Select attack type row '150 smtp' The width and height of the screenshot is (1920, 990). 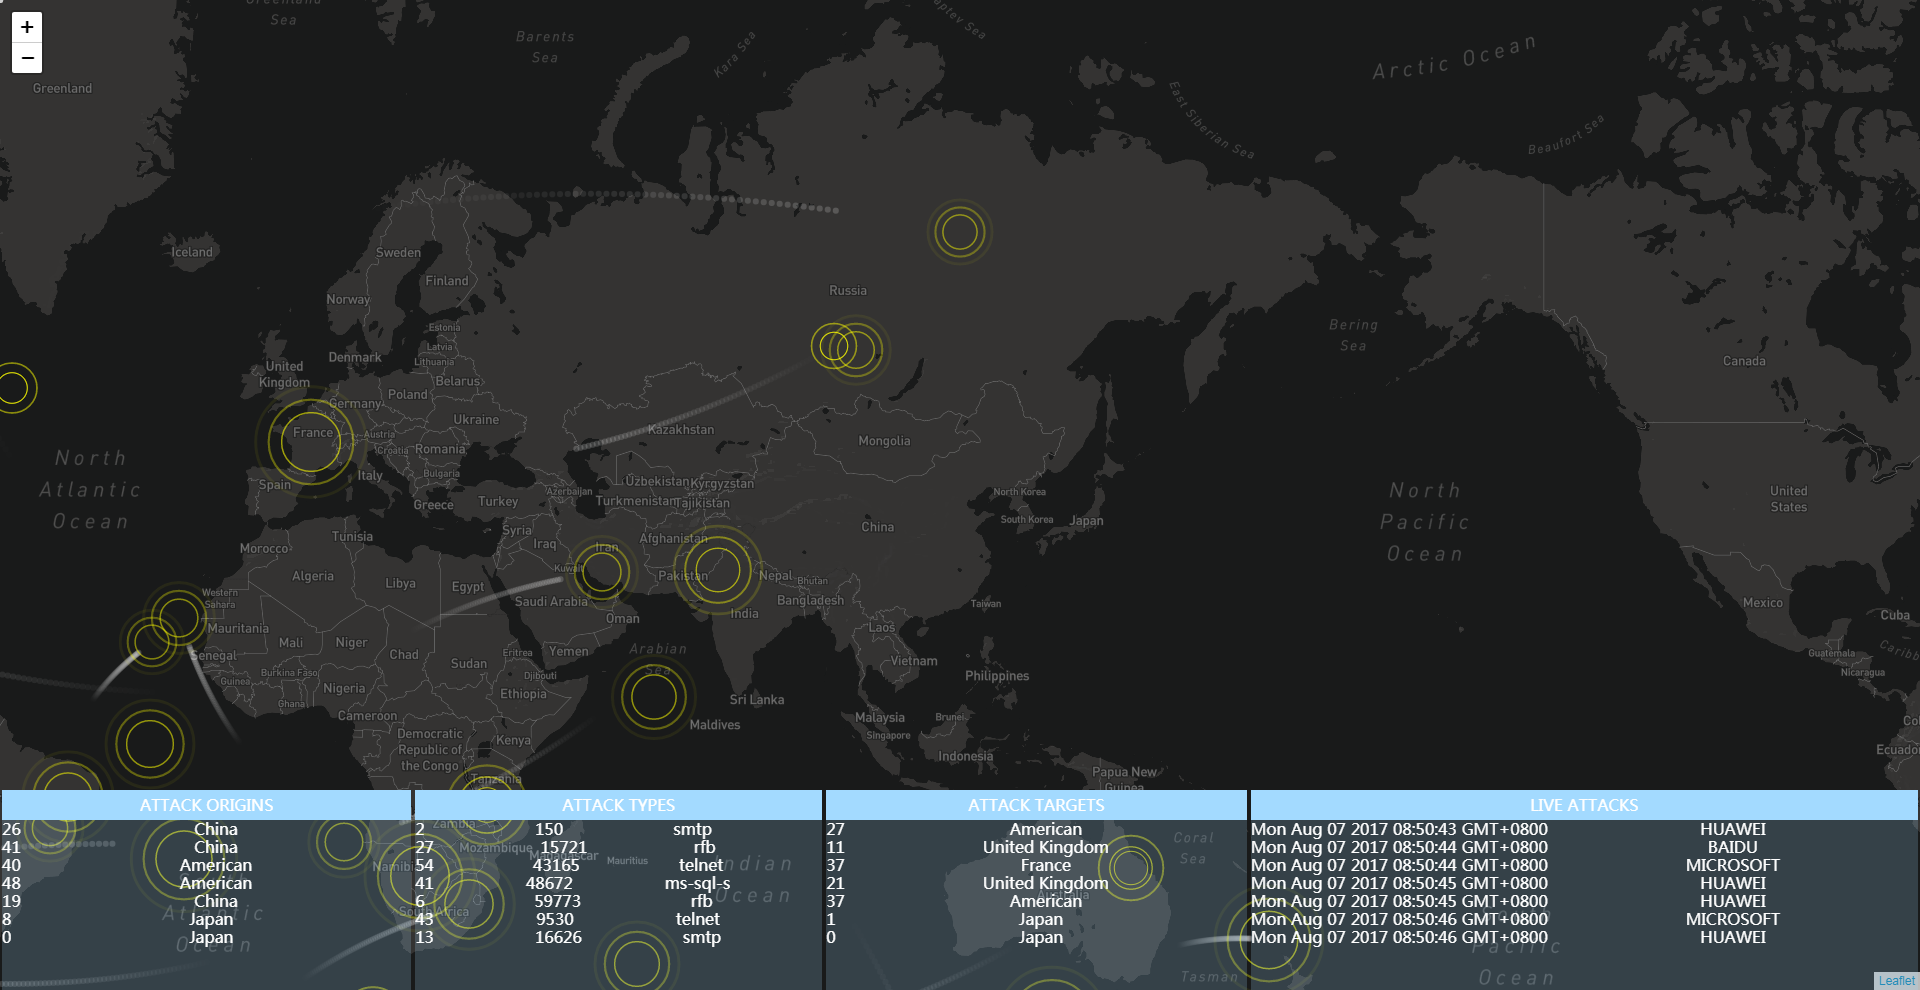coord(618,829)
